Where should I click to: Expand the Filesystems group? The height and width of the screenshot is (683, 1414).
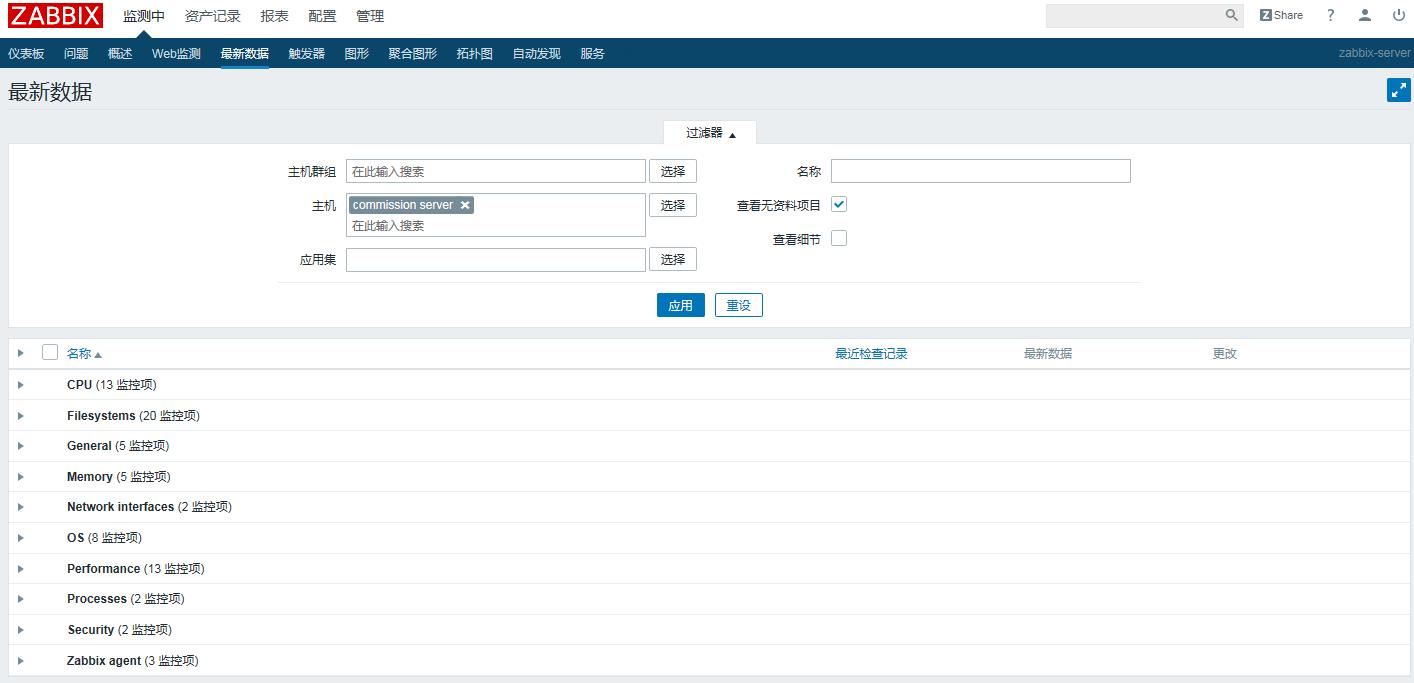tap(20, 416)
